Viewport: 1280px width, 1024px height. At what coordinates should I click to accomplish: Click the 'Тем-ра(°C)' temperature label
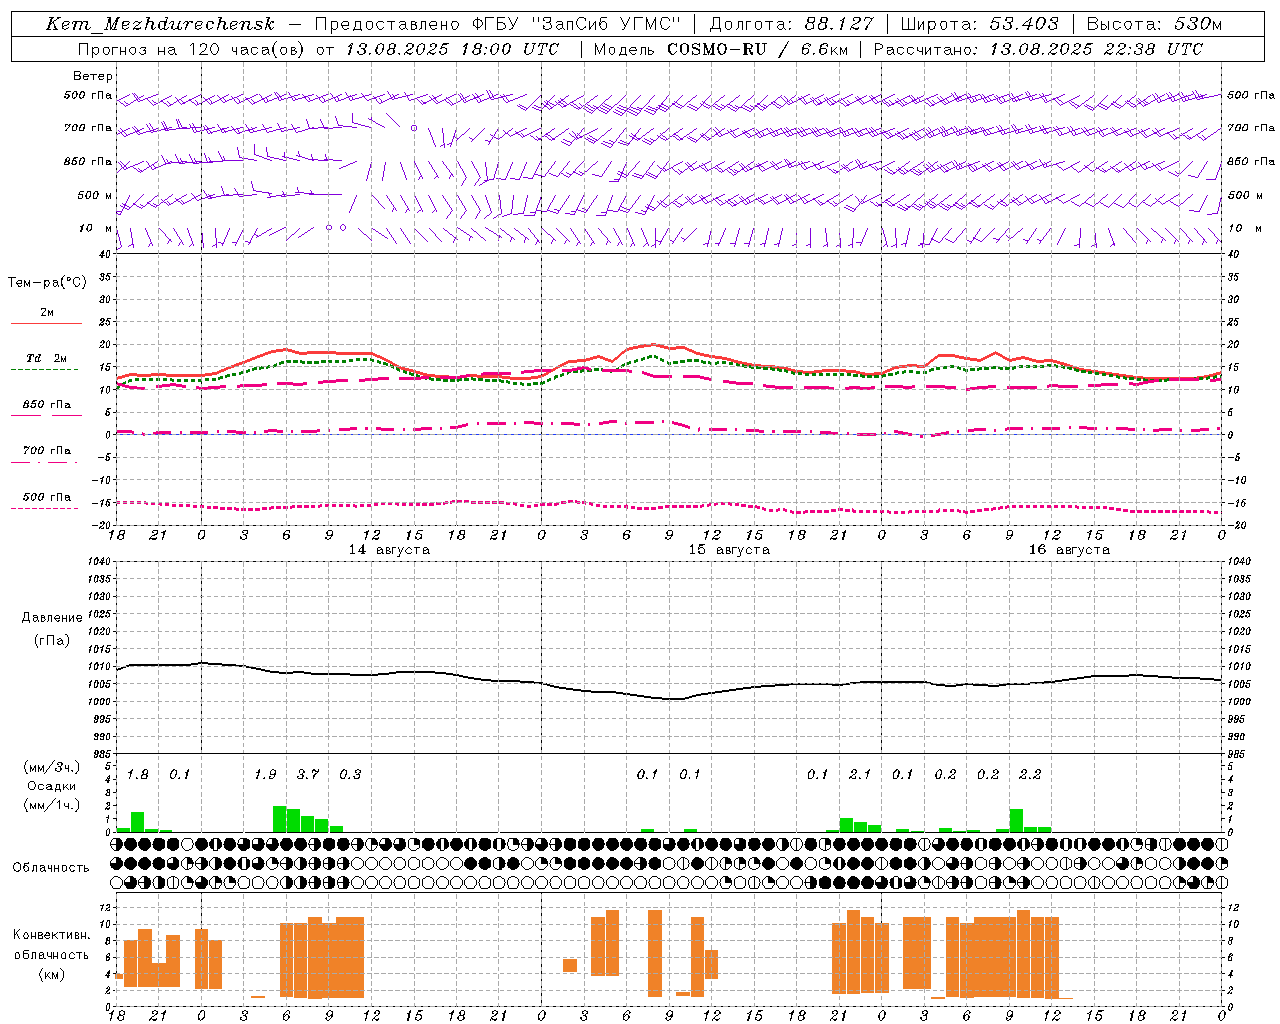[47, 283]
